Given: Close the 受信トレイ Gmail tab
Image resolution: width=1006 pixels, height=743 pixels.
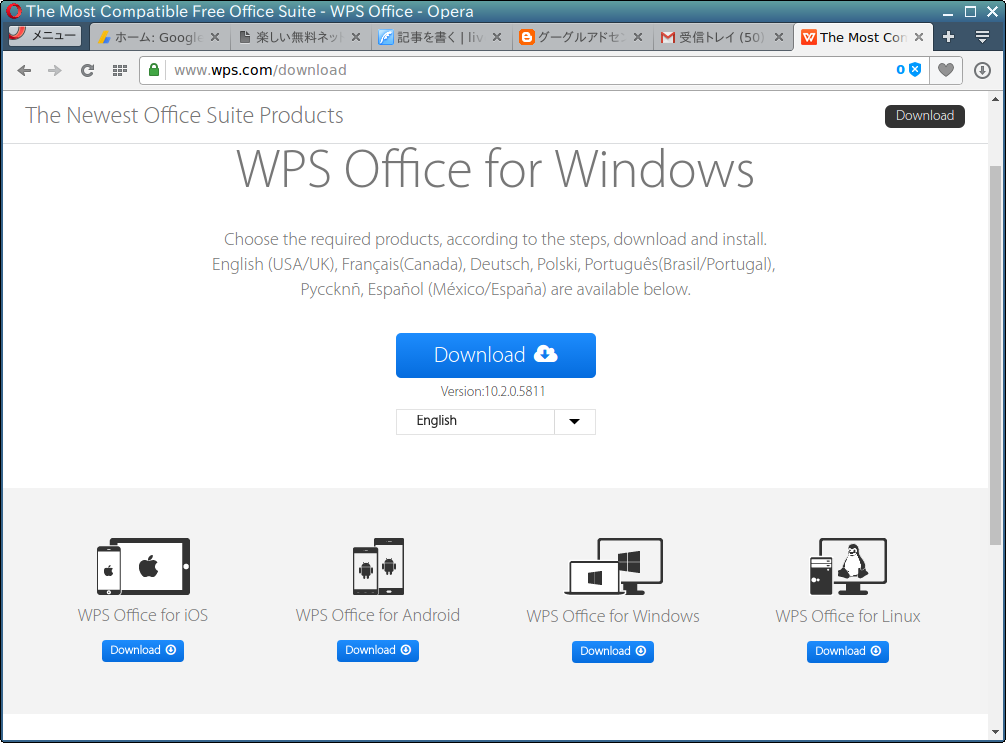Looking at the screenshot, I should (x=778, y=37).
